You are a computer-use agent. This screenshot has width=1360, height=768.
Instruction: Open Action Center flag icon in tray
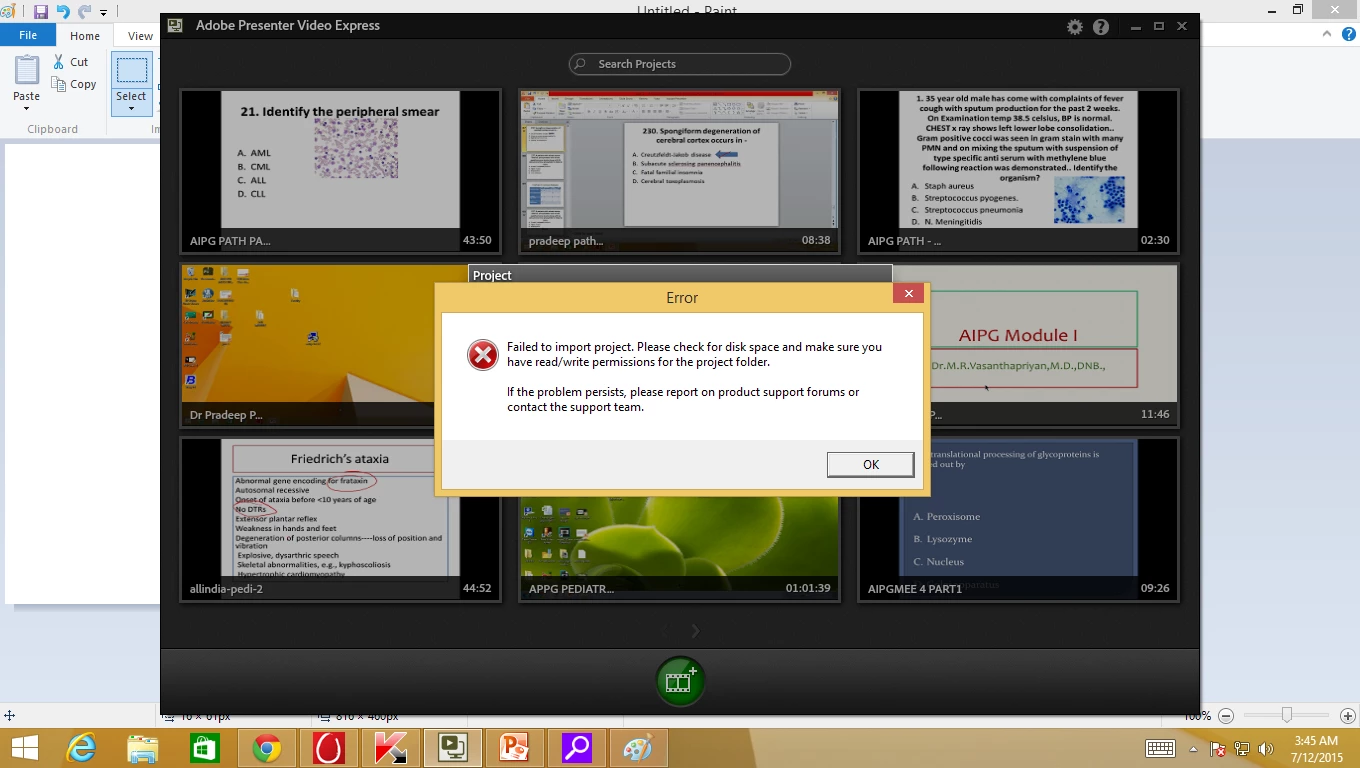[x=1218, y=749]
